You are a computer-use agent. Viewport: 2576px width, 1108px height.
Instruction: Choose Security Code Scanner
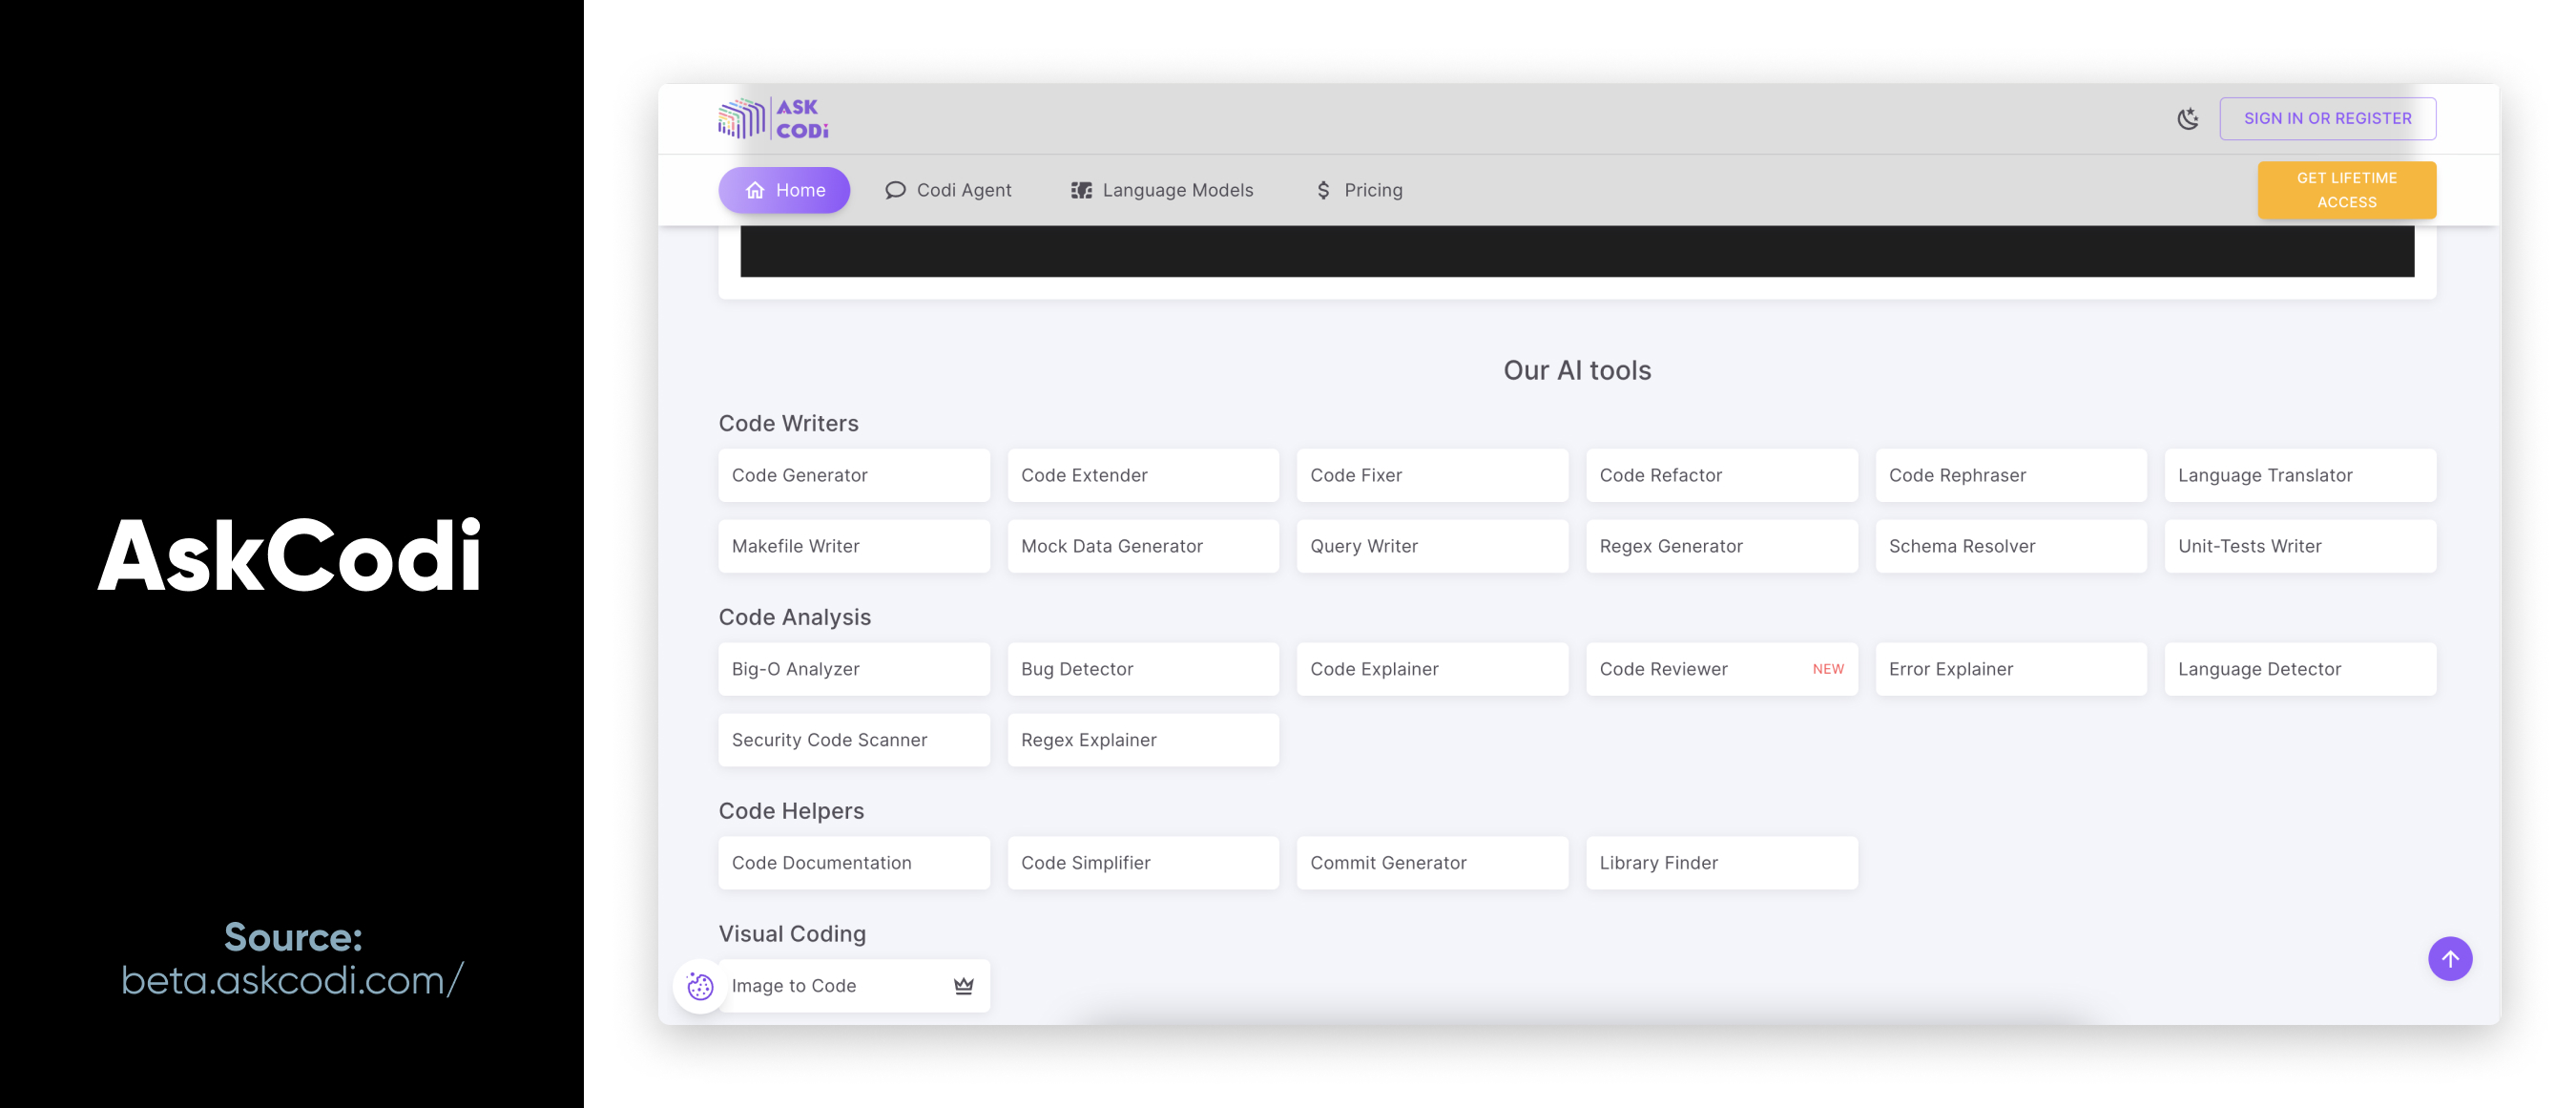click(x=854, y=740)
